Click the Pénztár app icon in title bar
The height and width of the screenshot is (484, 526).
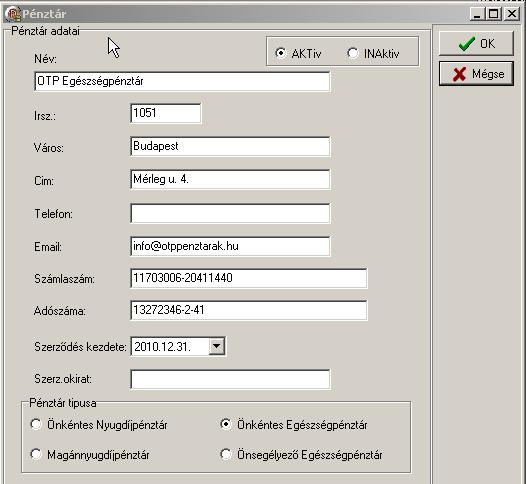(13, 14)
